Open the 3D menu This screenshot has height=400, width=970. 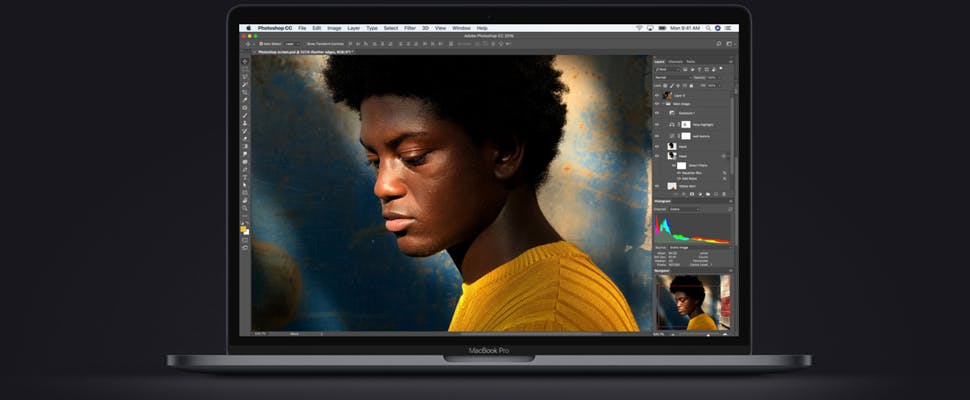[425, 28]
